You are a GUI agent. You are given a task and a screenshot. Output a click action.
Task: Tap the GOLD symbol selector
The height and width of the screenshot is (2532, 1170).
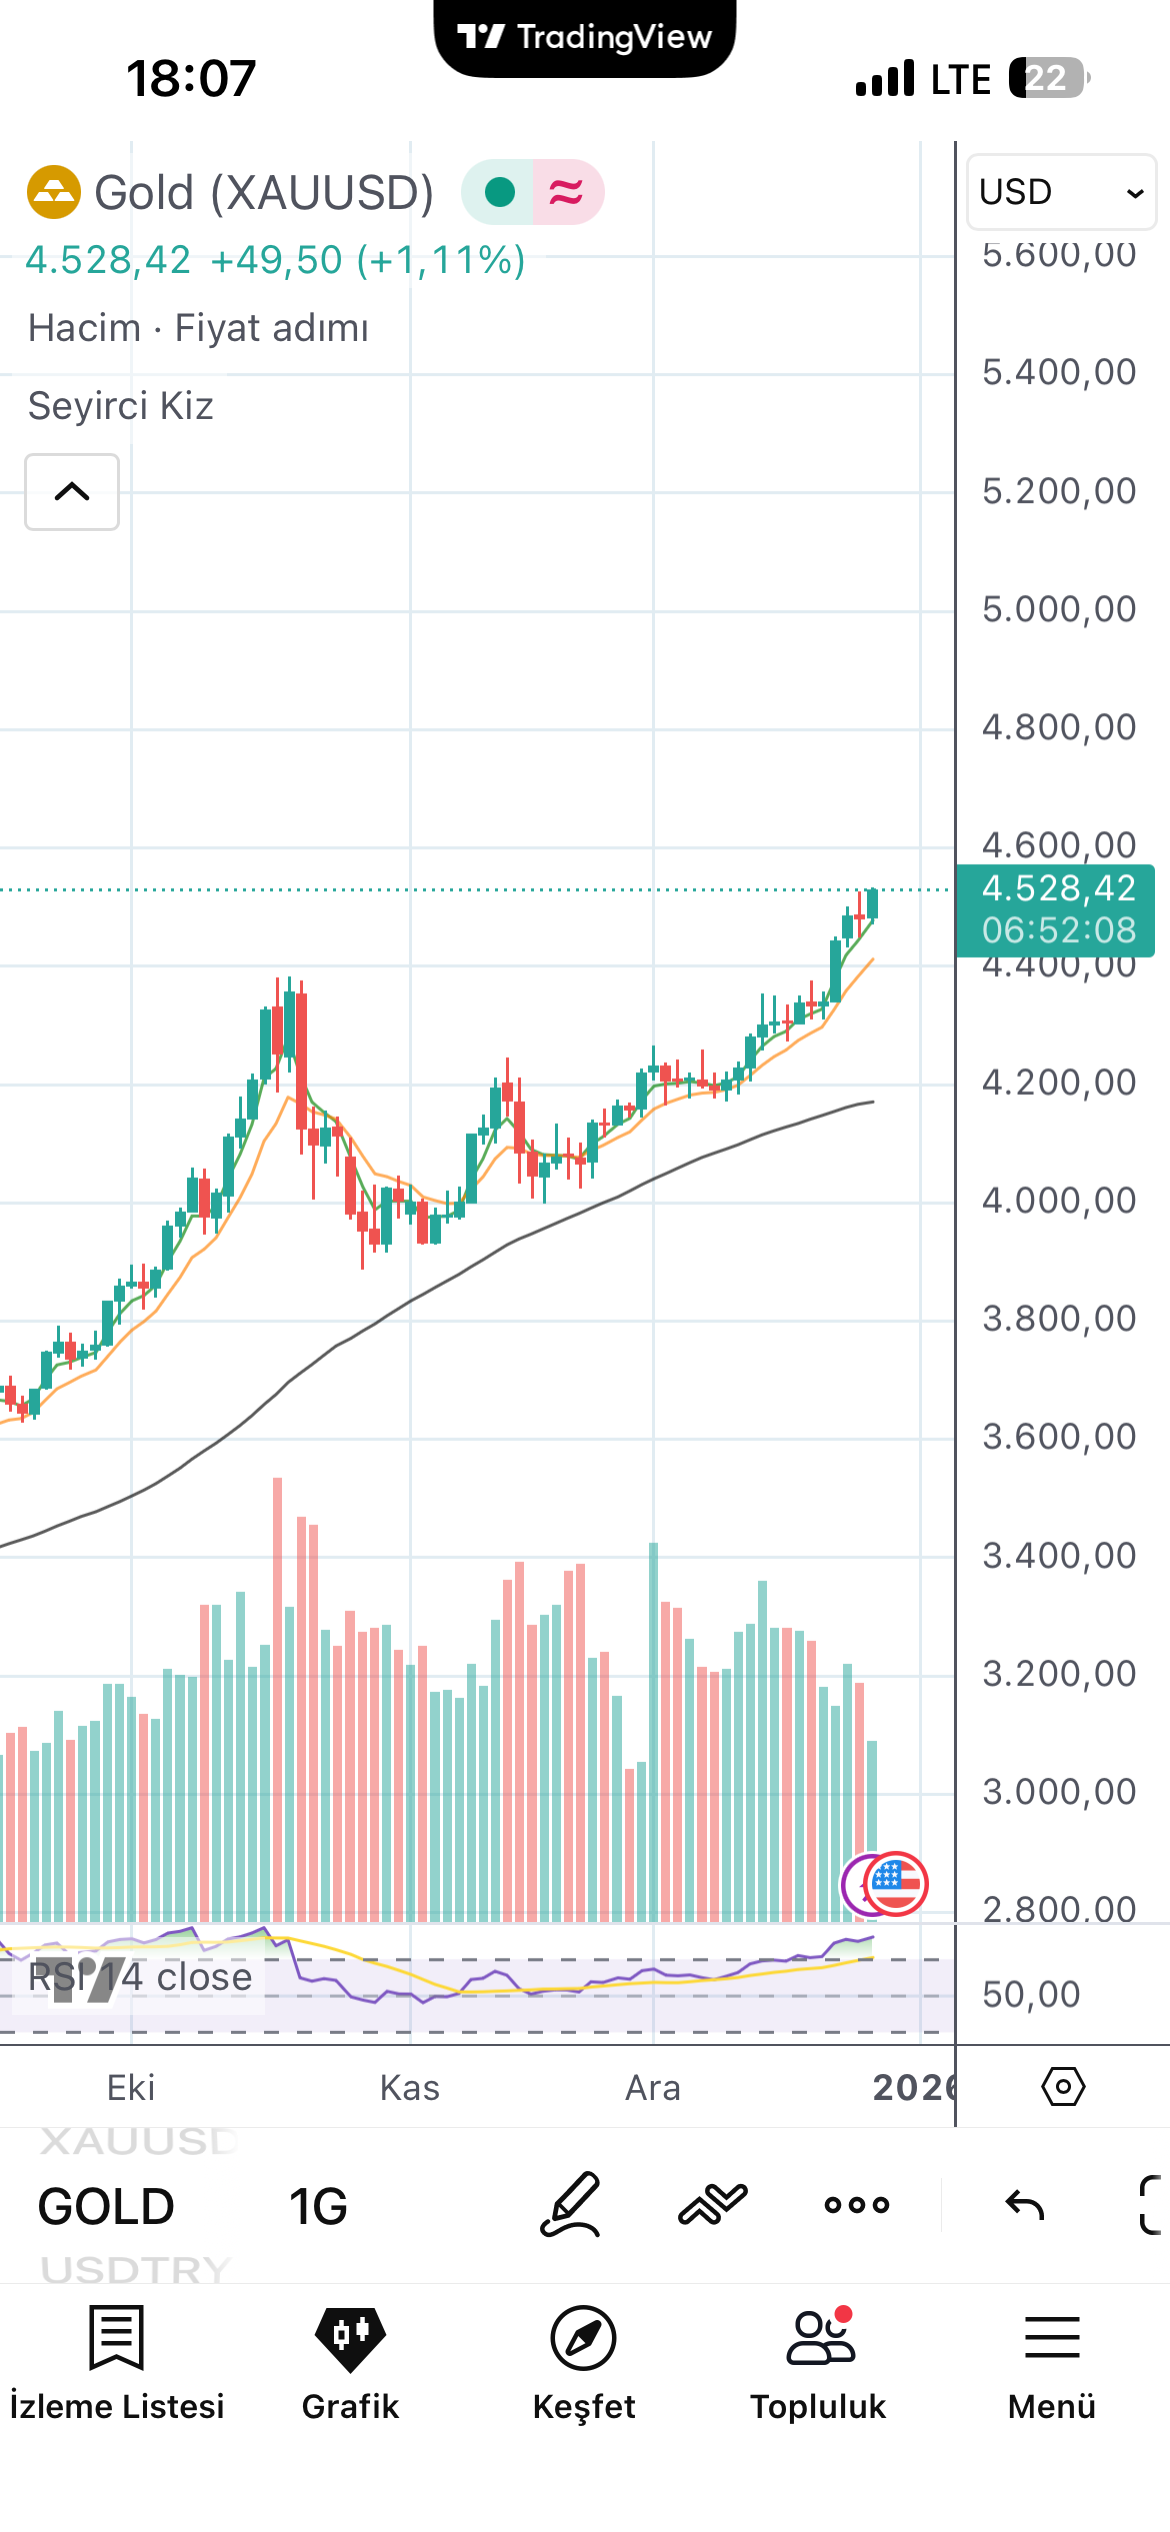click(x=106, y=2207)
